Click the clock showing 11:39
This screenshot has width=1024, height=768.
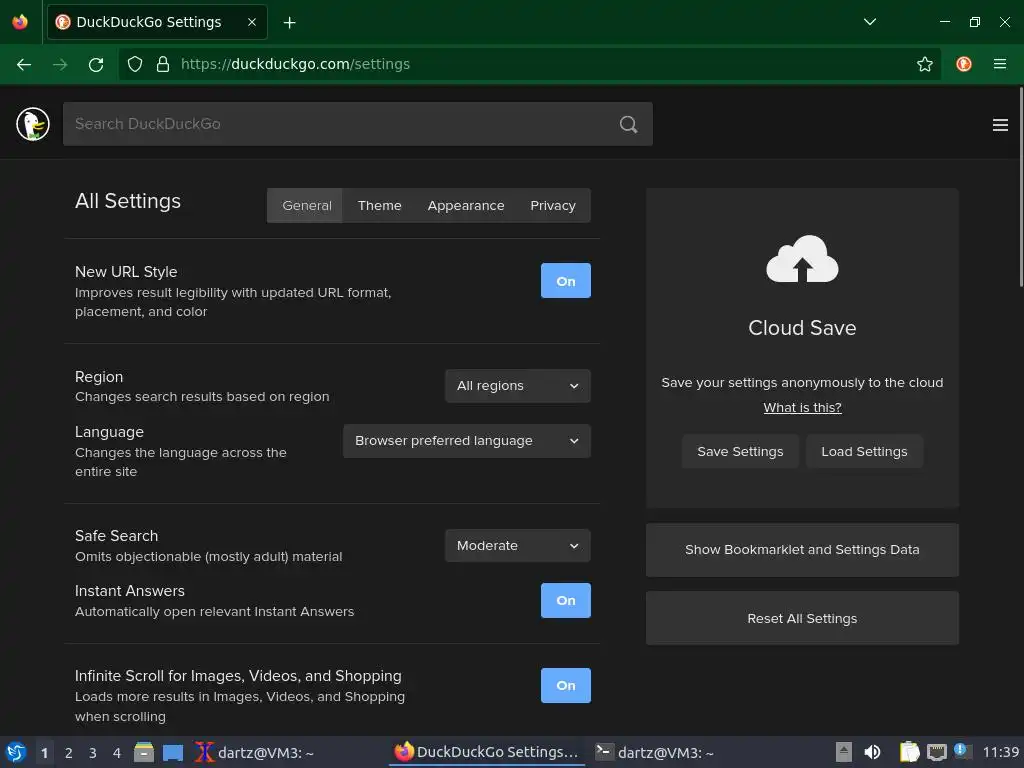[x=1000, y=752]
